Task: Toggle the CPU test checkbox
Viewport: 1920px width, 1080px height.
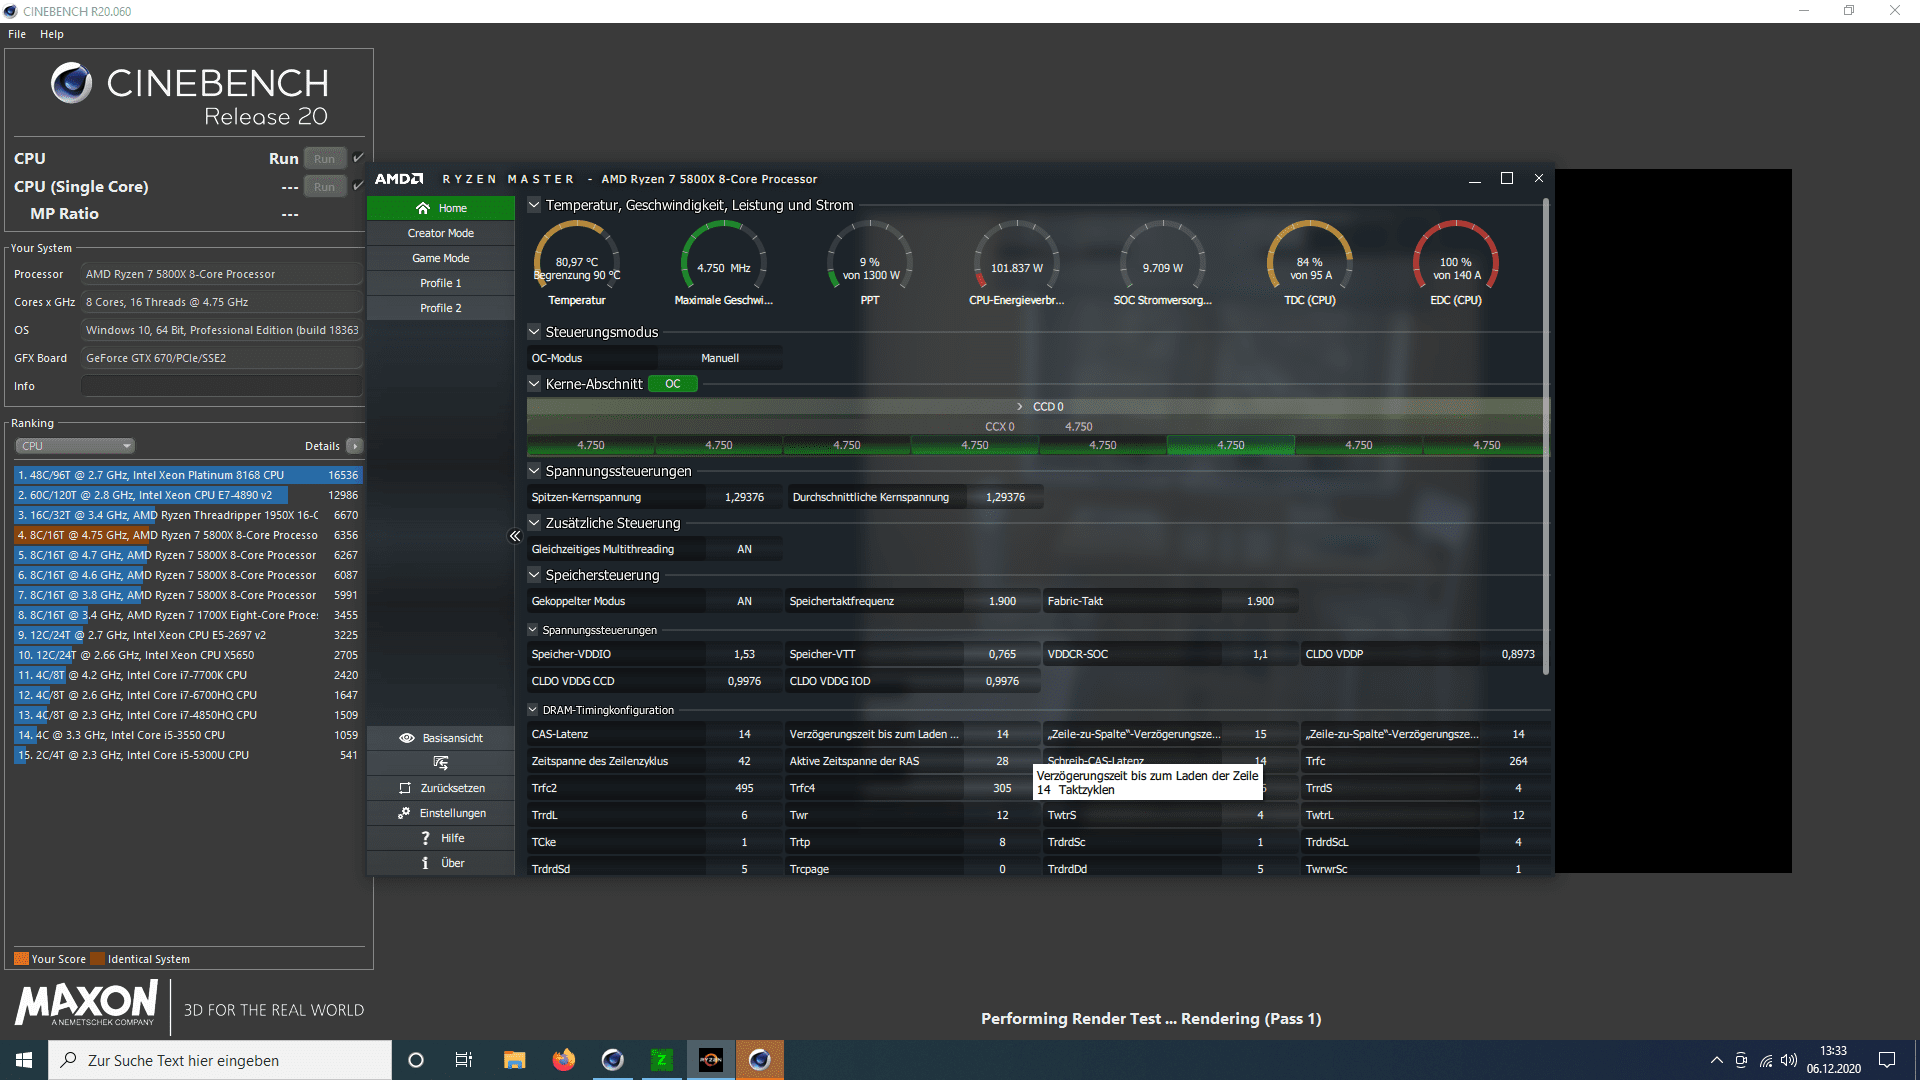Action: click(358, 158)
